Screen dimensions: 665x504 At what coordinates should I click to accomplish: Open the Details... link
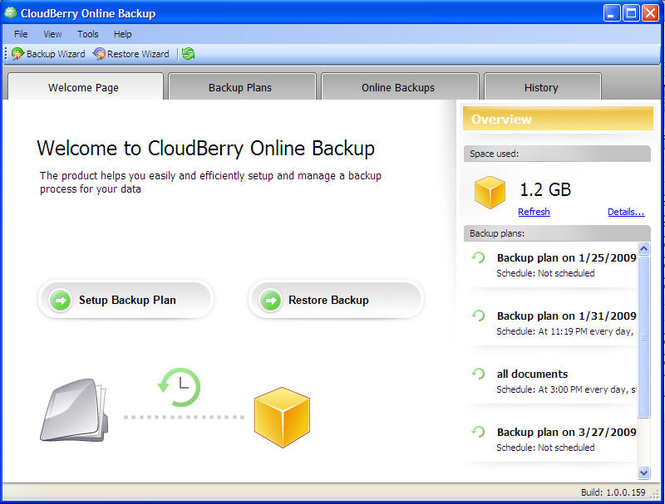tap(626, 212)
